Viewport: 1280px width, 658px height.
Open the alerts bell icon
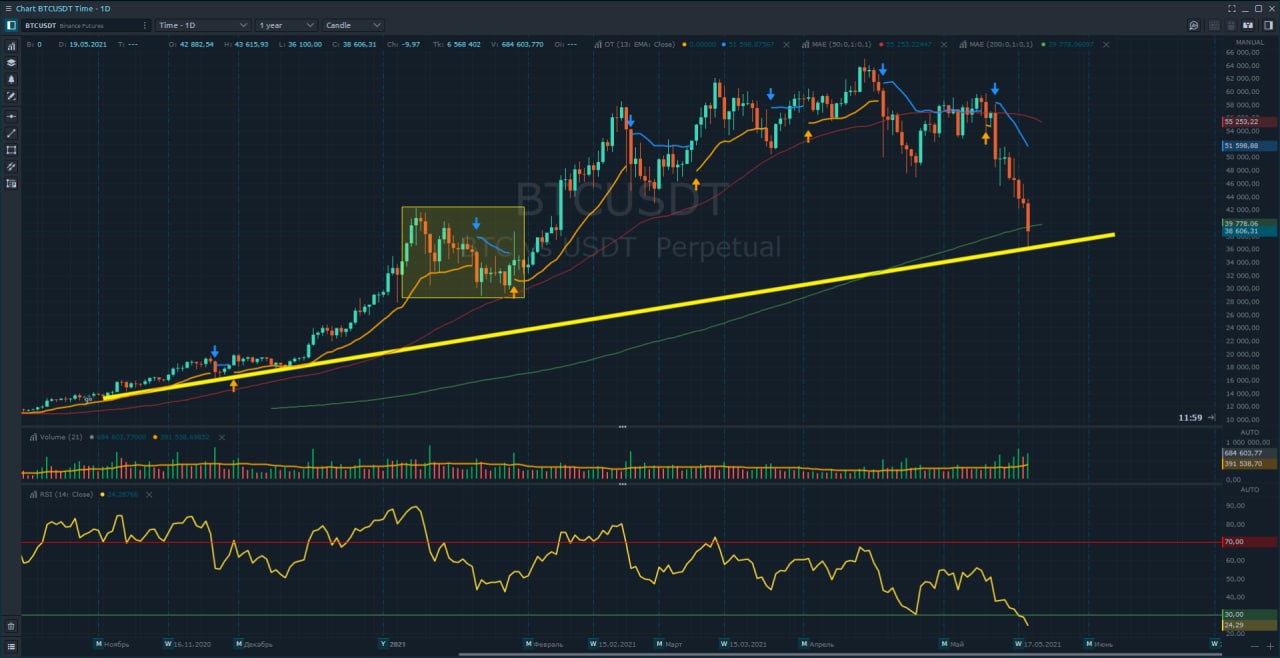(x=11, y=79)
